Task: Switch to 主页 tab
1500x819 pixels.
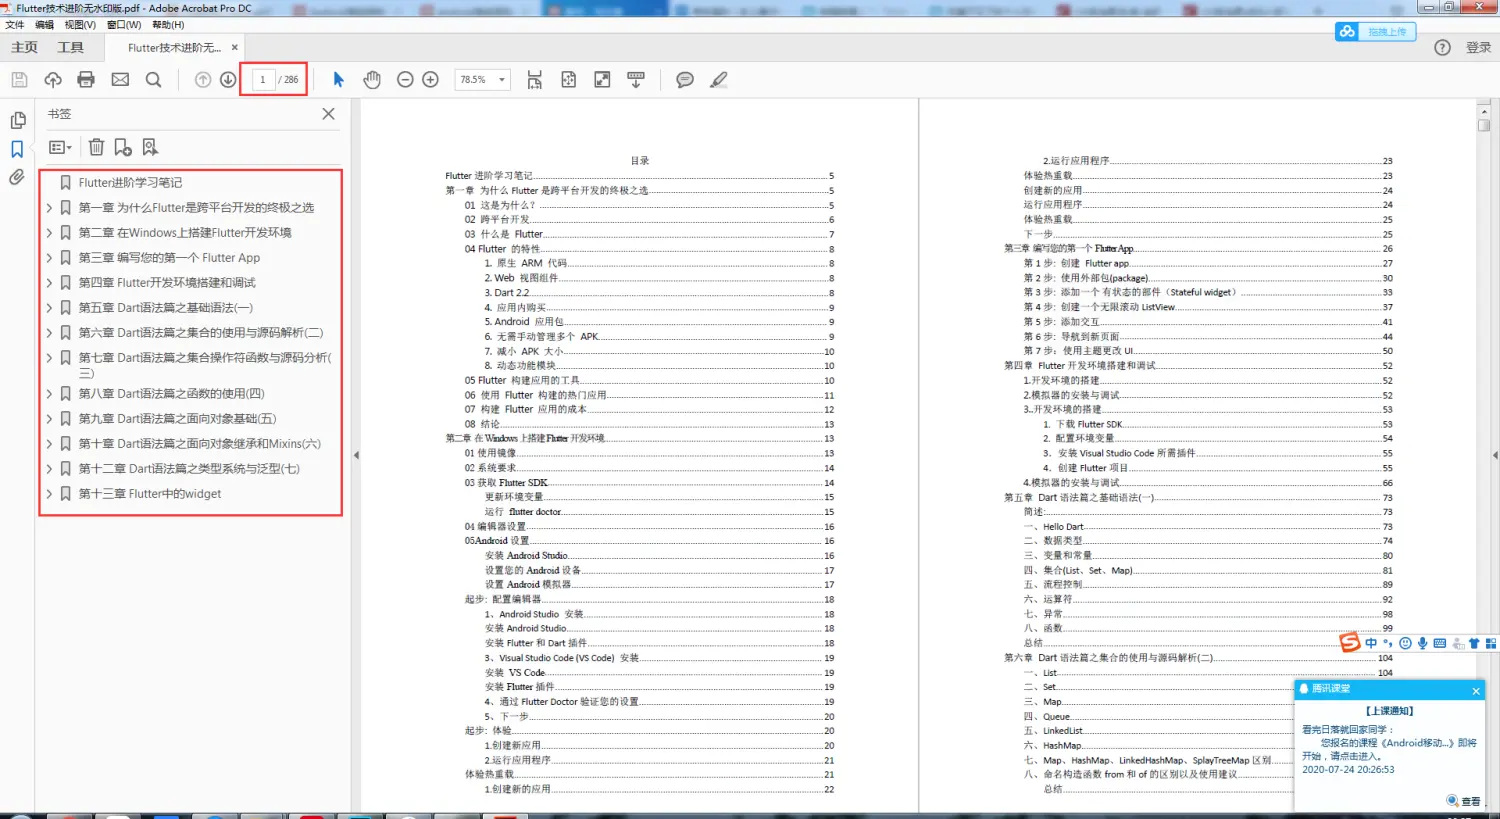Action: (x=24, y=48)
